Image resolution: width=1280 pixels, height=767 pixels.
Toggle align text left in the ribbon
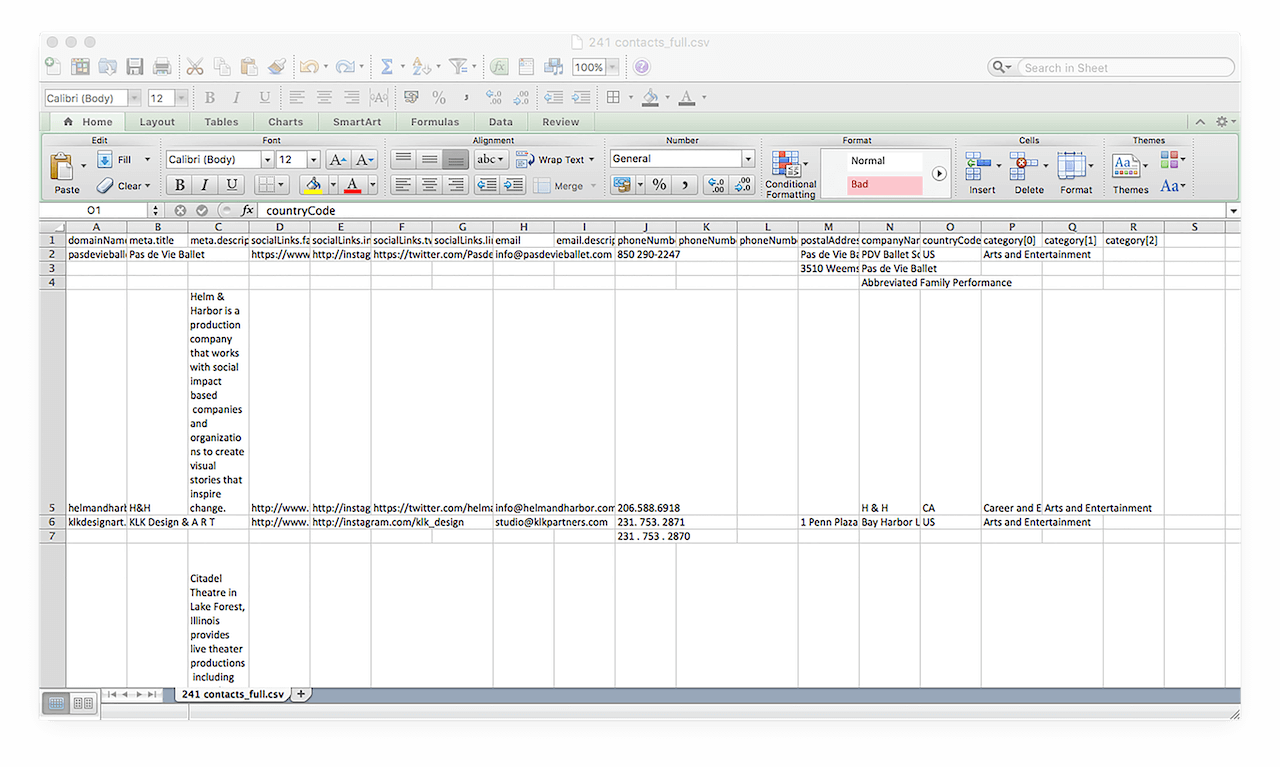(x=402, y=185)
